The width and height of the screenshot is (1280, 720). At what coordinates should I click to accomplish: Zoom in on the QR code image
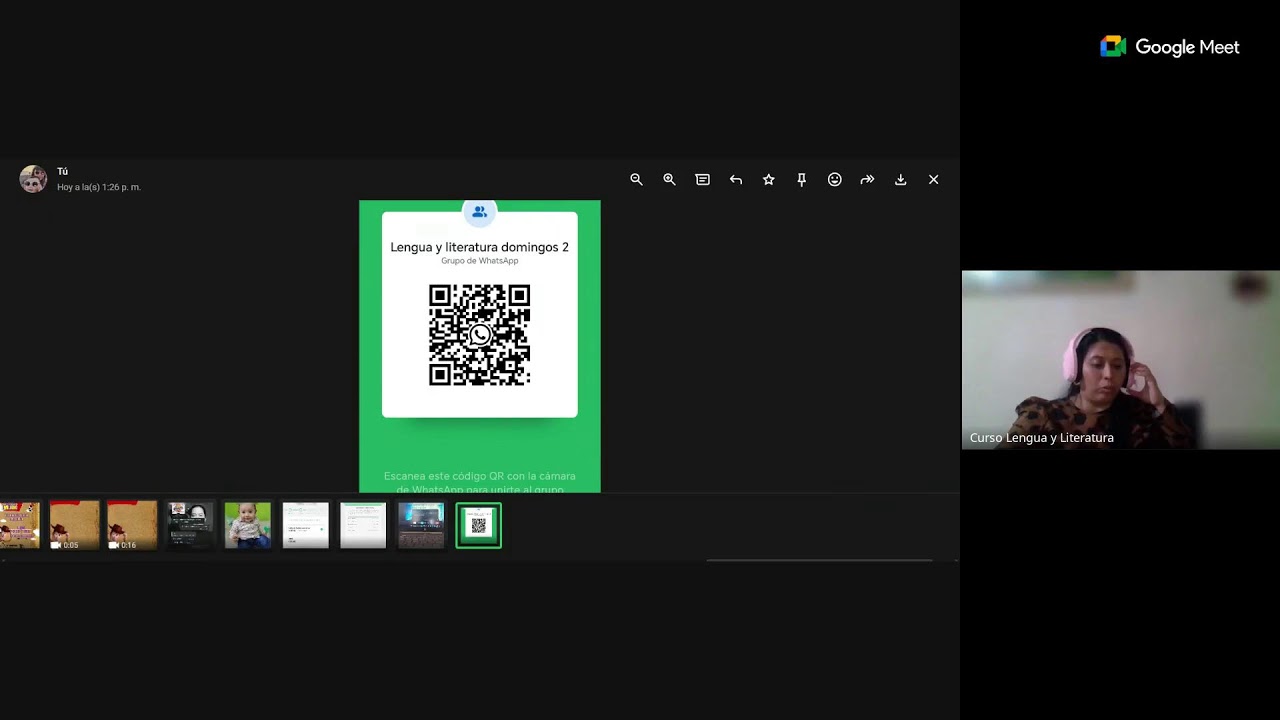point(669,180)
